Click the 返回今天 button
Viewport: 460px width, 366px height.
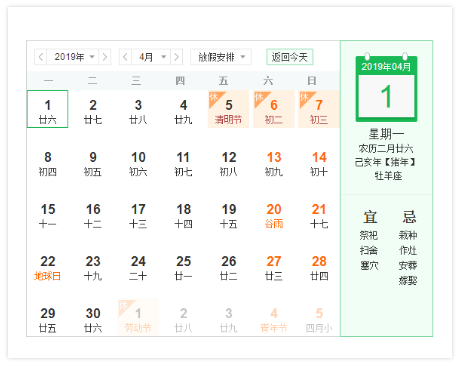pyautogui.click(x=290, y=57)
